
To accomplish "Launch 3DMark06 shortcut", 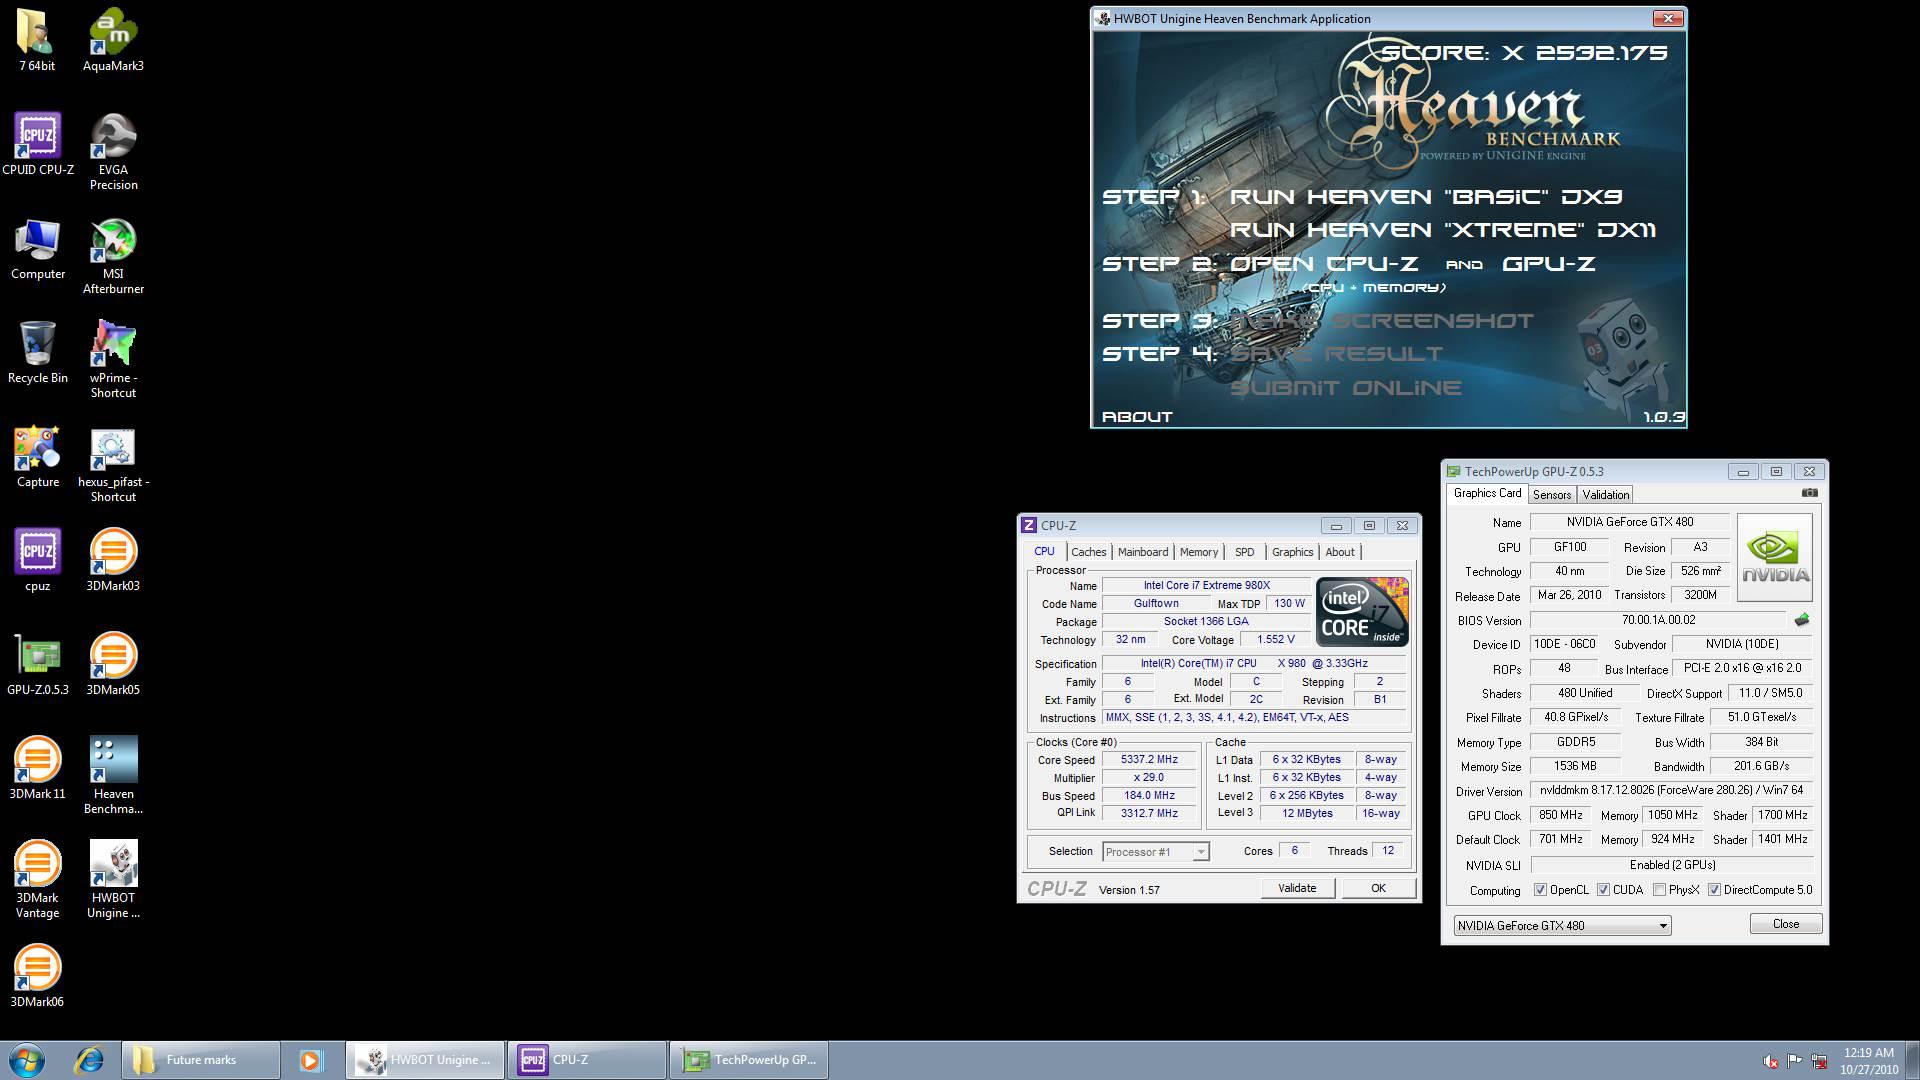I will click(37, 976).
